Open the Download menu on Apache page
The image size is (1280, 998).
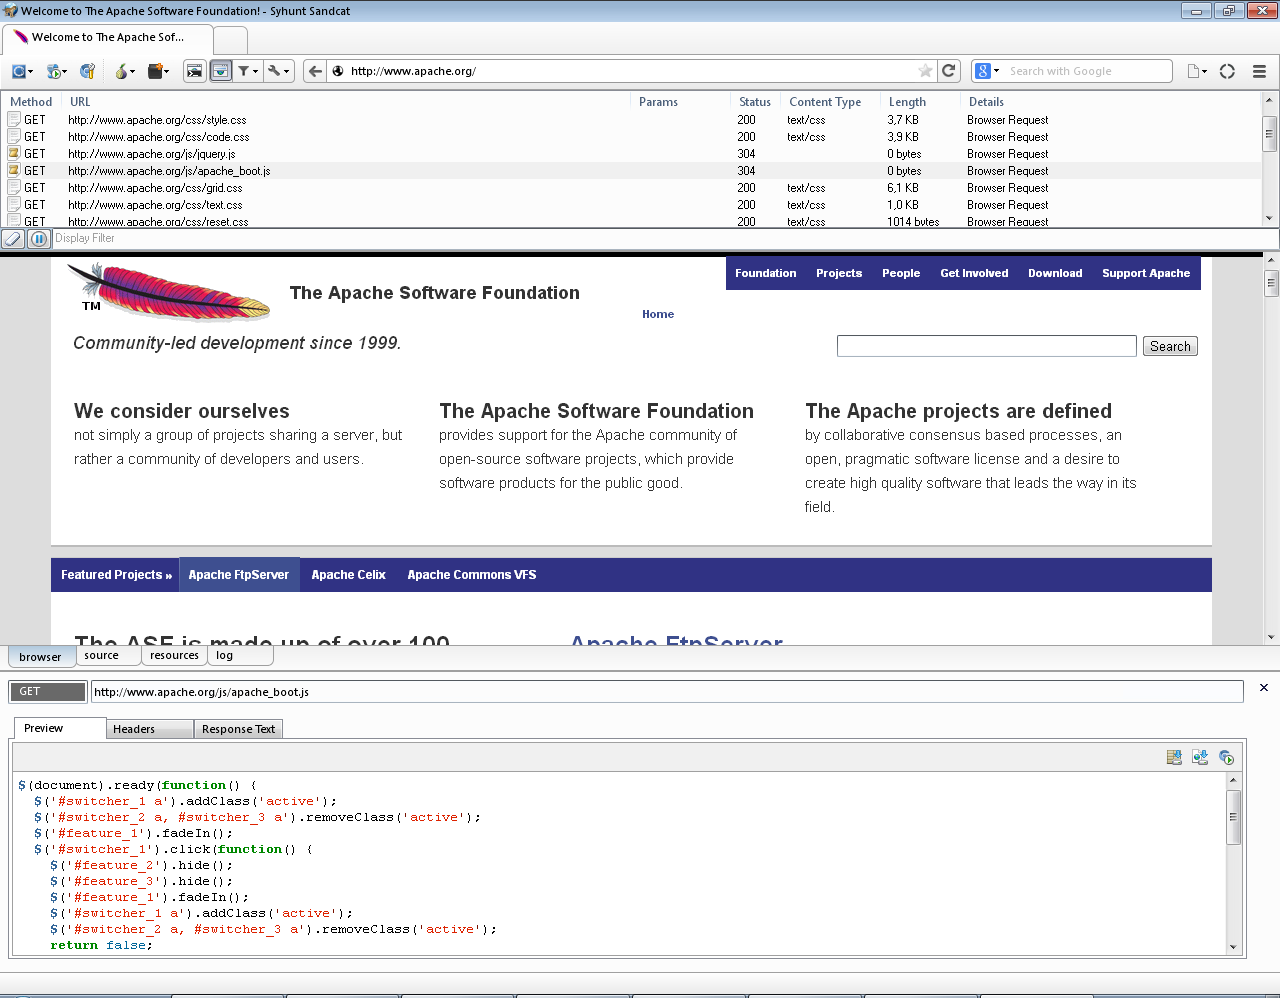click(x=1055, y=273)
